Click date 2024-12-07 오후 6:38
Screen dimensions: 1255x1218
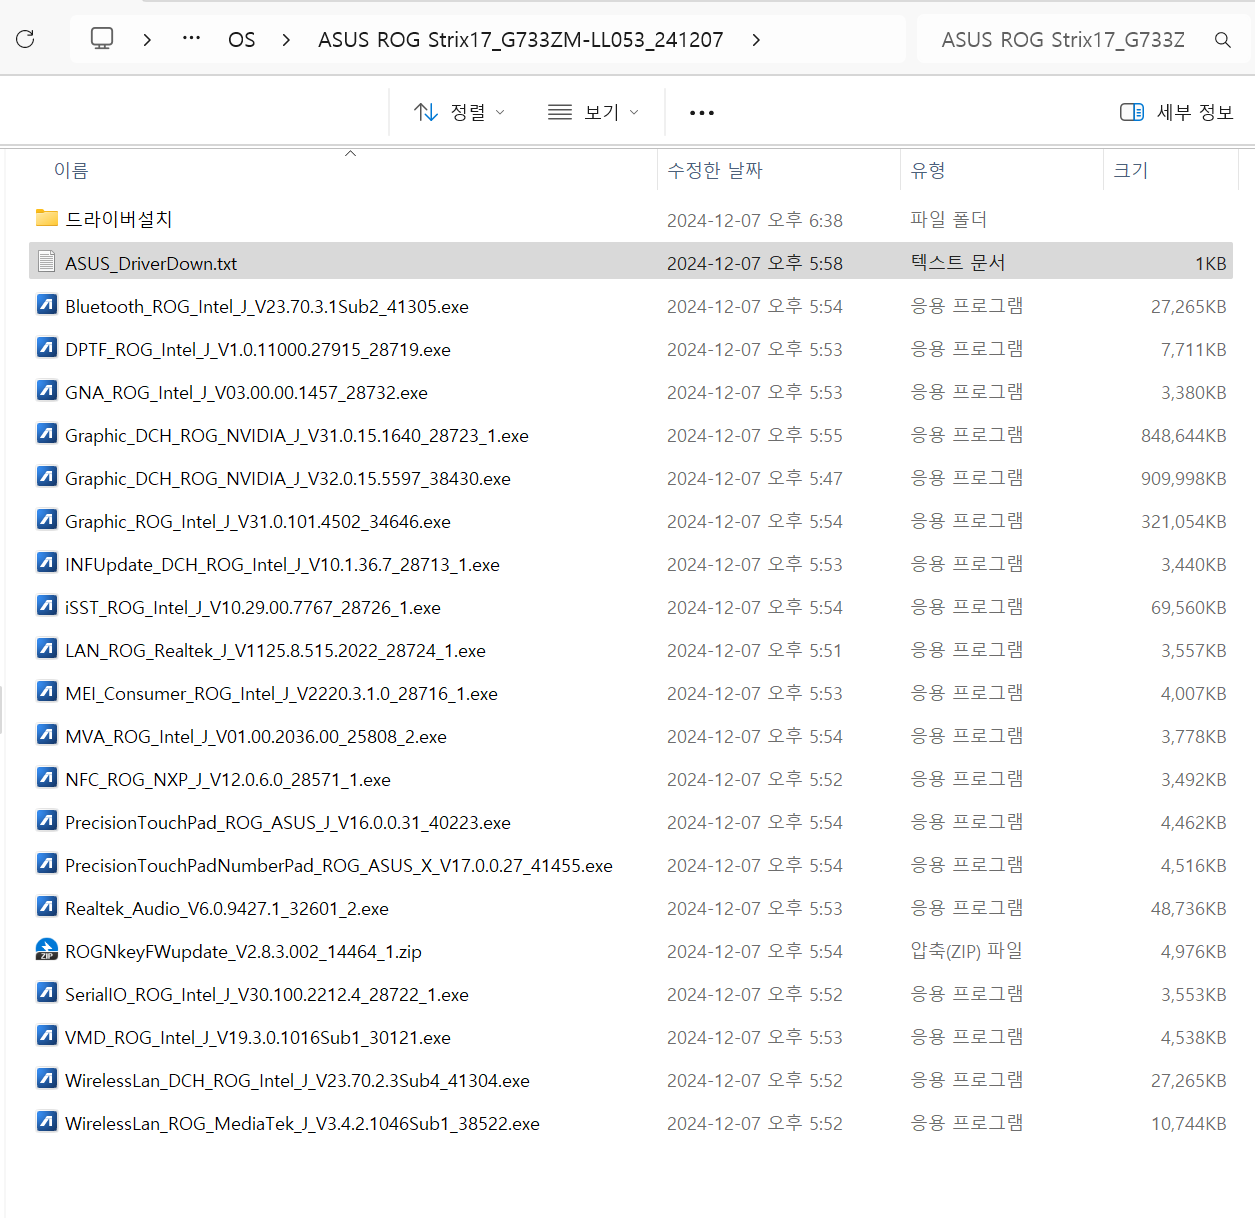755,220
